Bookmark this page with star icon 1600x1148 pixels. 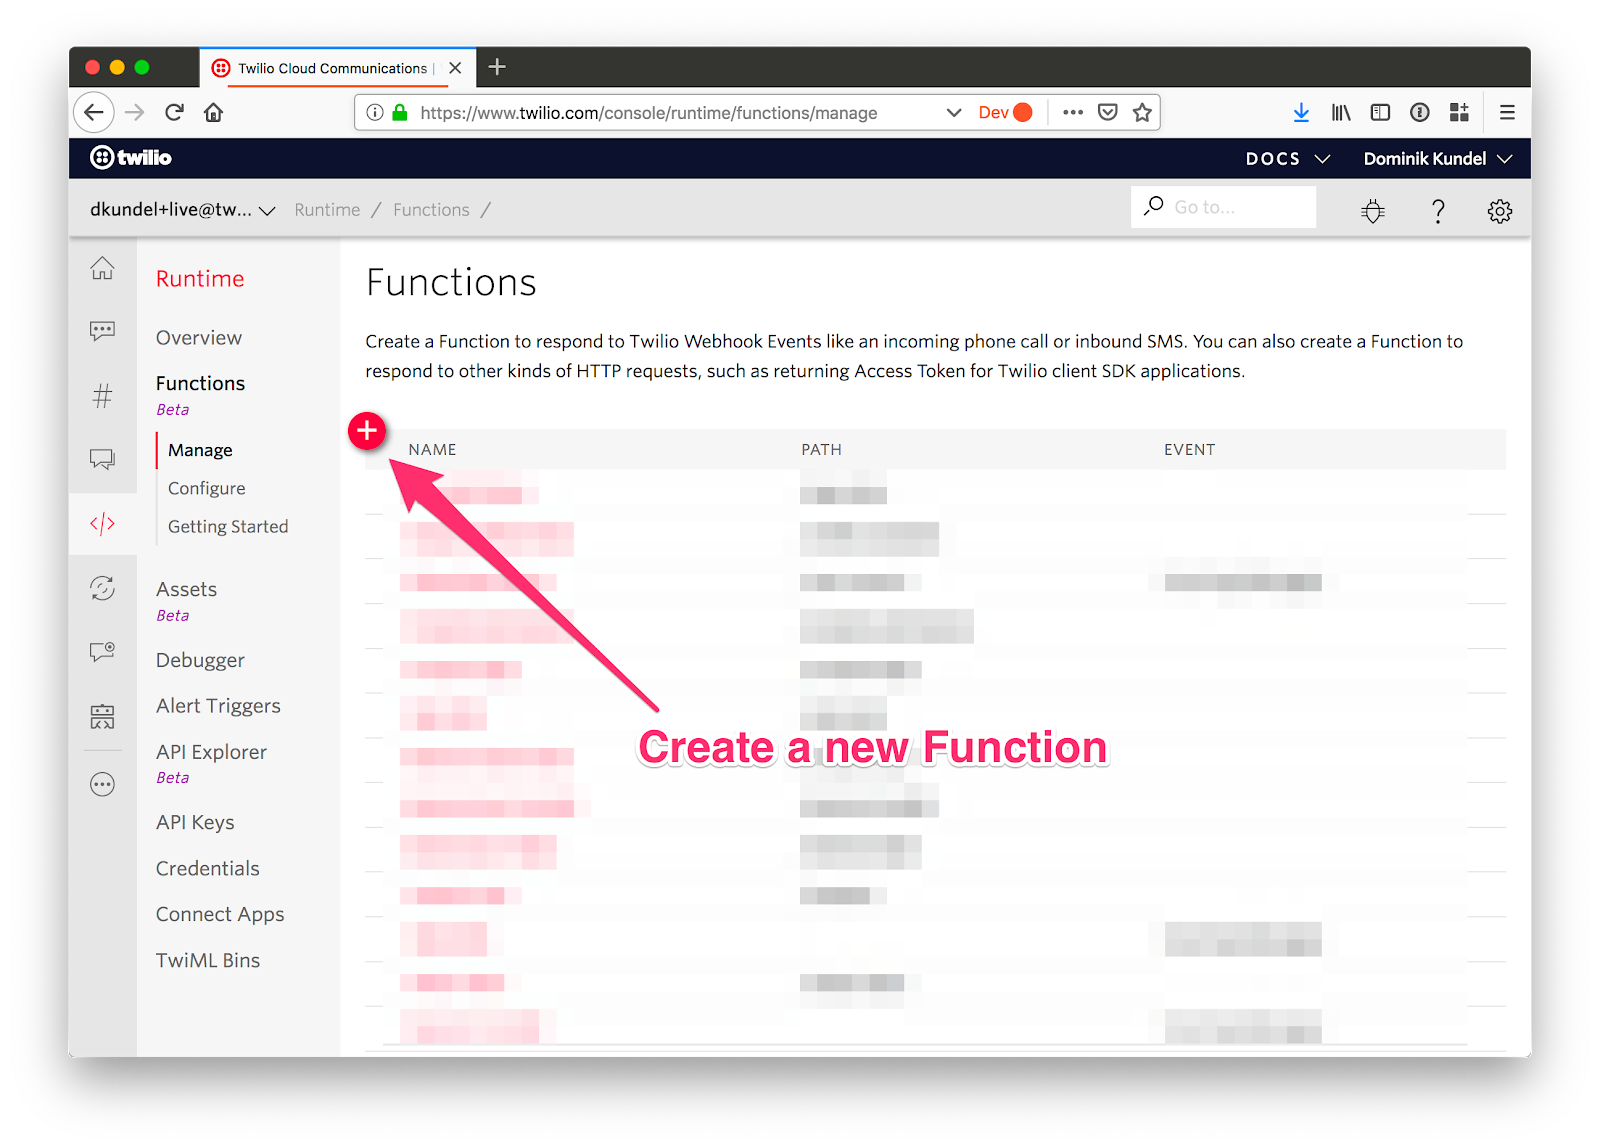coord(1142,112)
